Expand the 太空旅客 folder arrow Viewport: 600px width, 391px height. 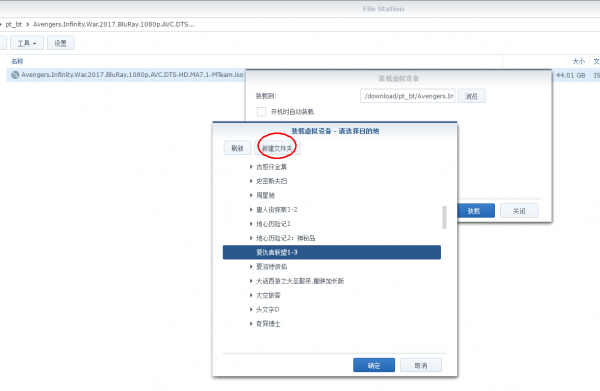(251, 295)
